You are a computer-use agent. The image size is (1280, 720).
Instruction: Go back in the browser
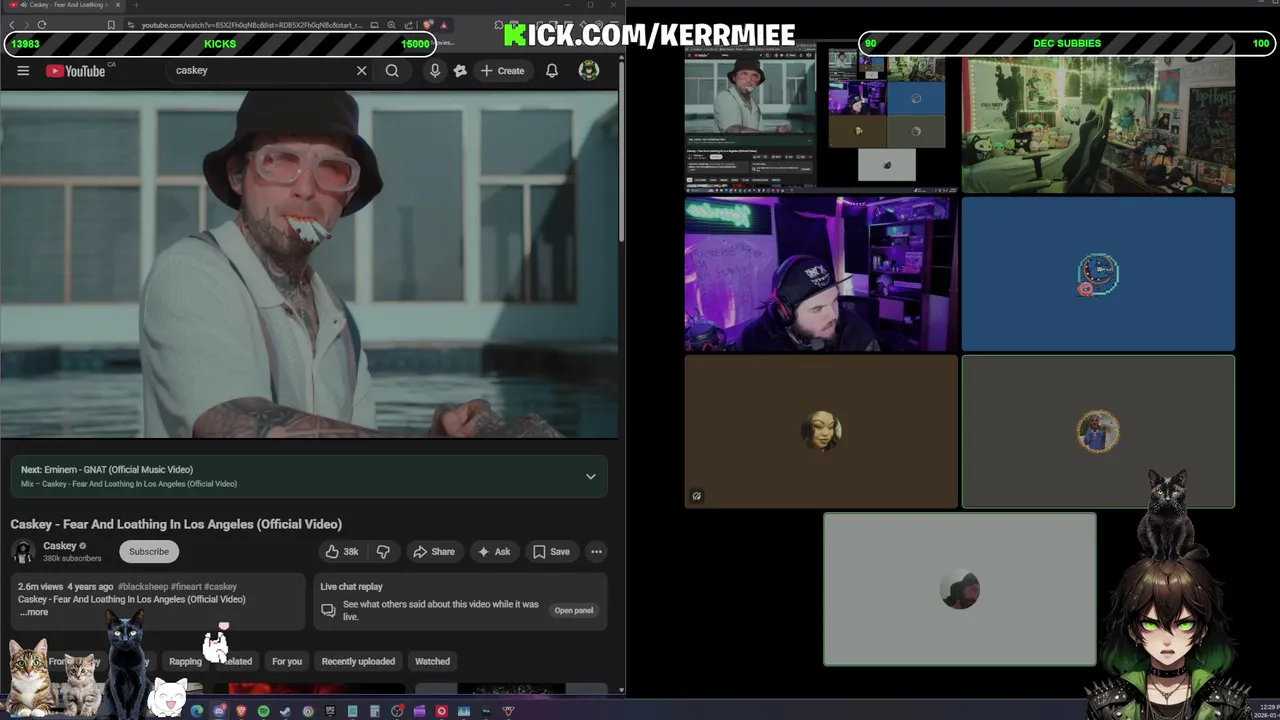point(12,25)
